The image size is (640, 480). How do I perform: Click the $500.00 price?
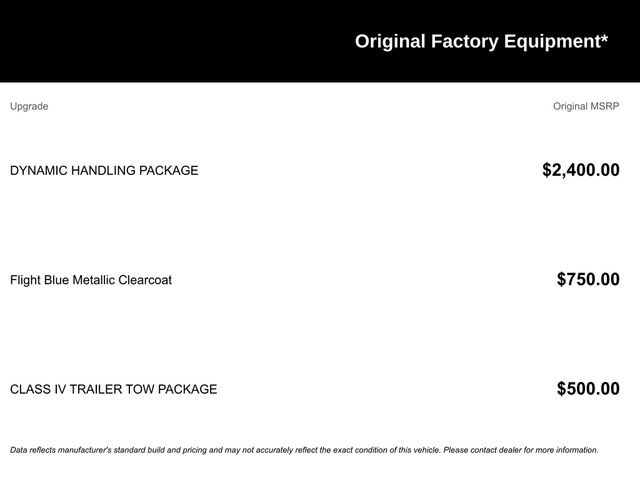(x=588, y=389)
